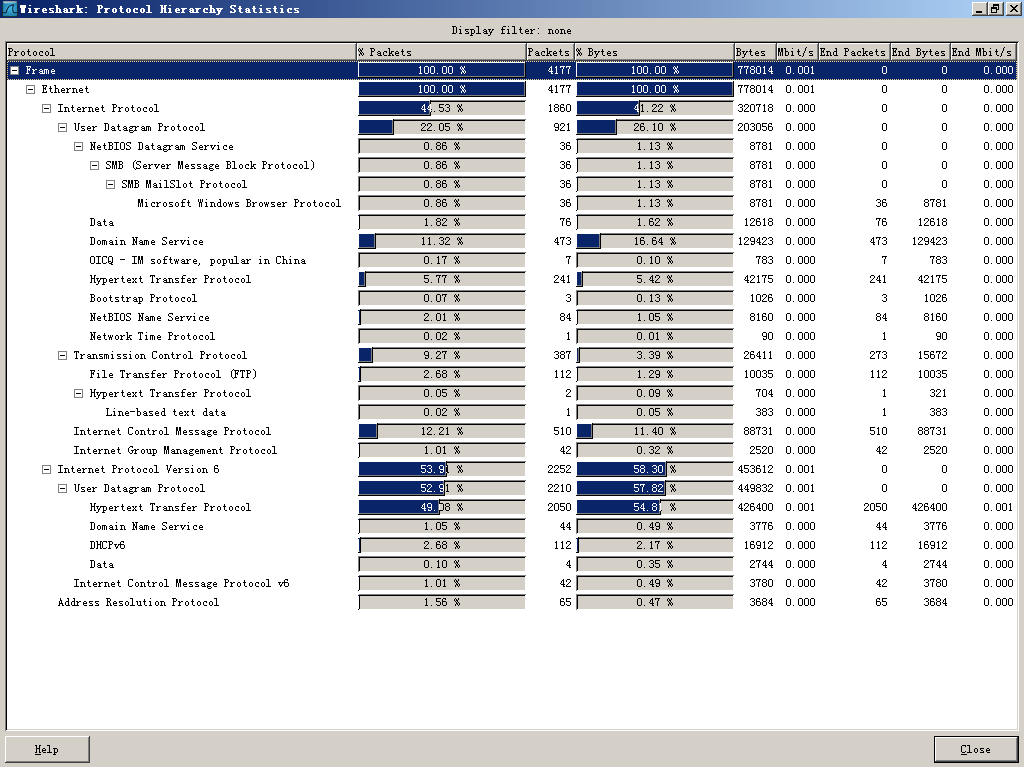
Task: Click 5.77 % Hypertext Transfer Protocol bar
Action: pyautogui.click(x=441, y=280)
